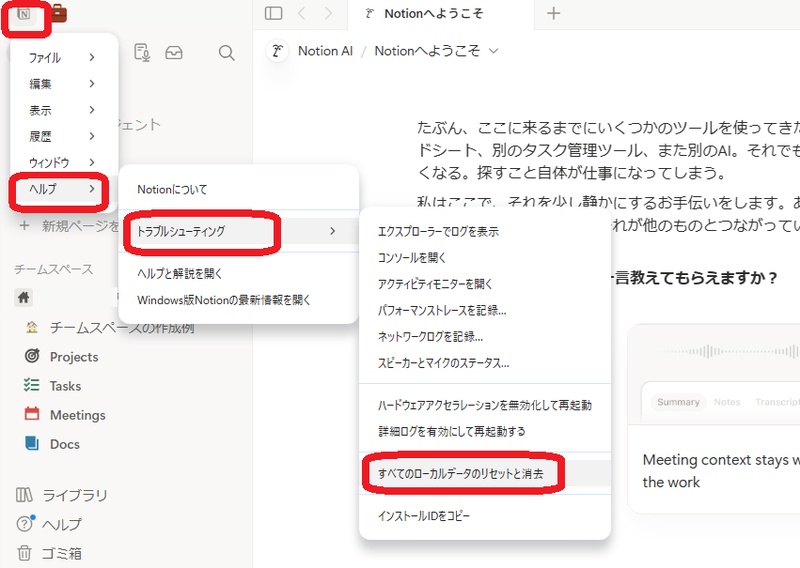Click the AI meeting notes microphone icon
Image resolution: width=800 pixels, height=568 pixels.
tap(142, 53)
